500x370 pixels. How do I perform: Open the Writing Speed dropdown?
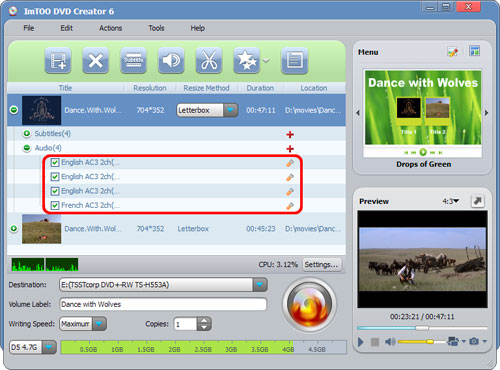coord(99,324)
